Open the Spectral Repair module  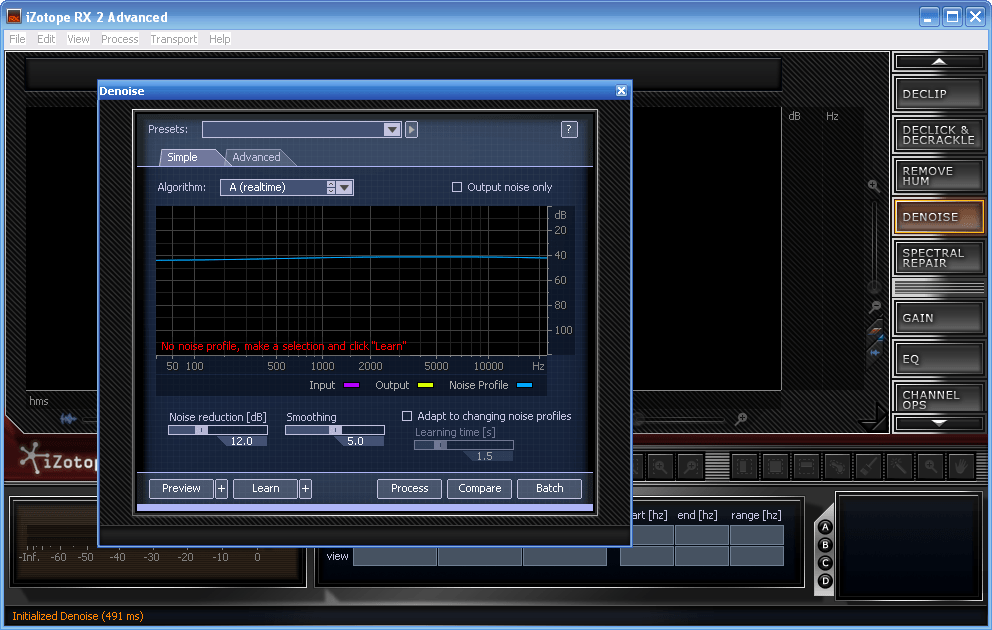[x=939, y=257]
